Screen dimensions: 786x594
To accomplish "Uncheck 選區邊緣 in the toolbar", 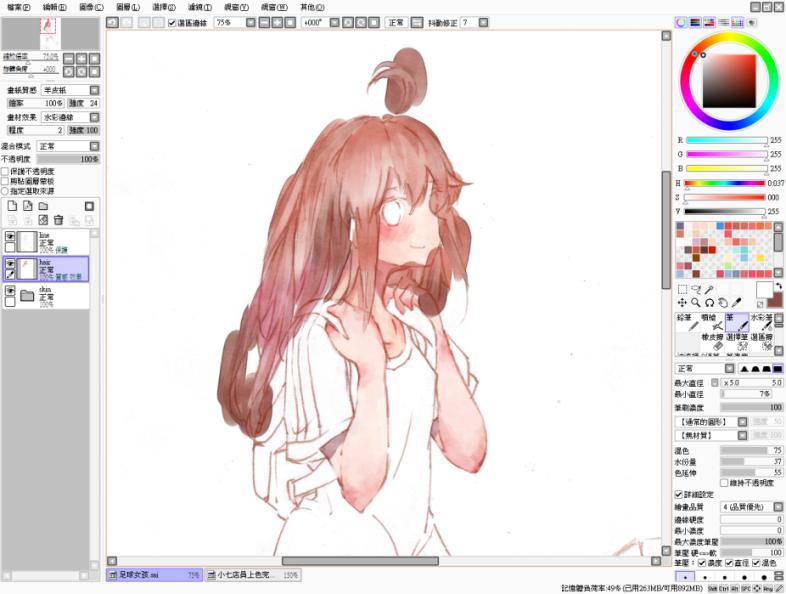I will coord(172,23).
